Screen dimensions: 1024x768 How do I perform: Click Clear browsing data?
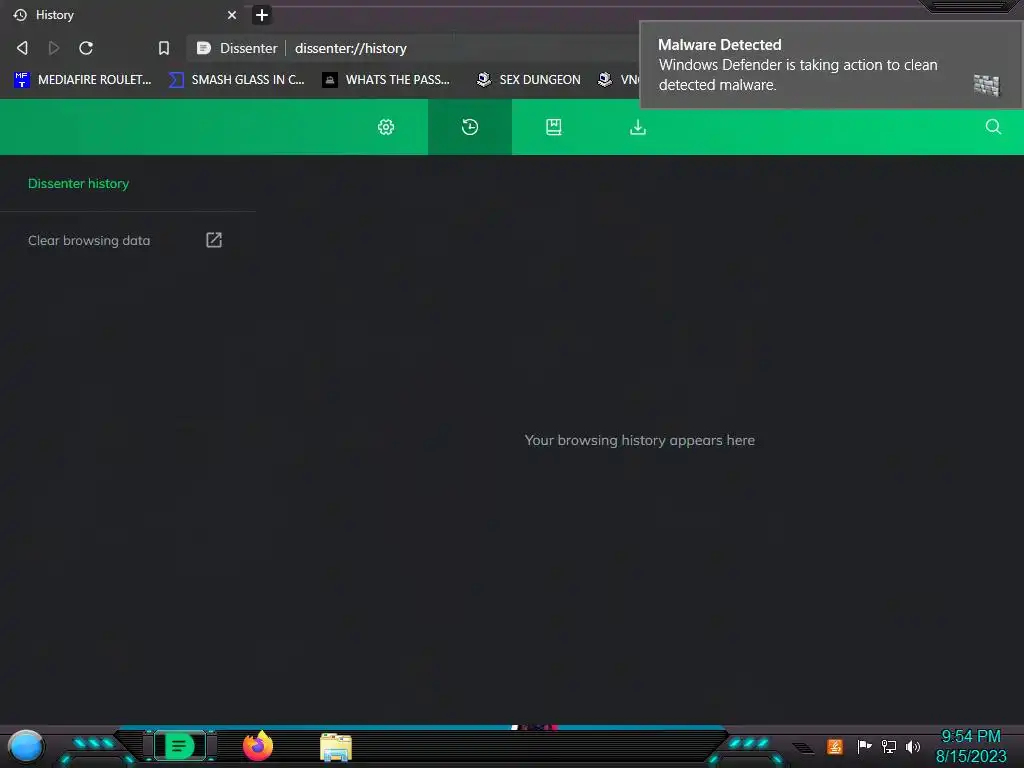coord(89,240)
